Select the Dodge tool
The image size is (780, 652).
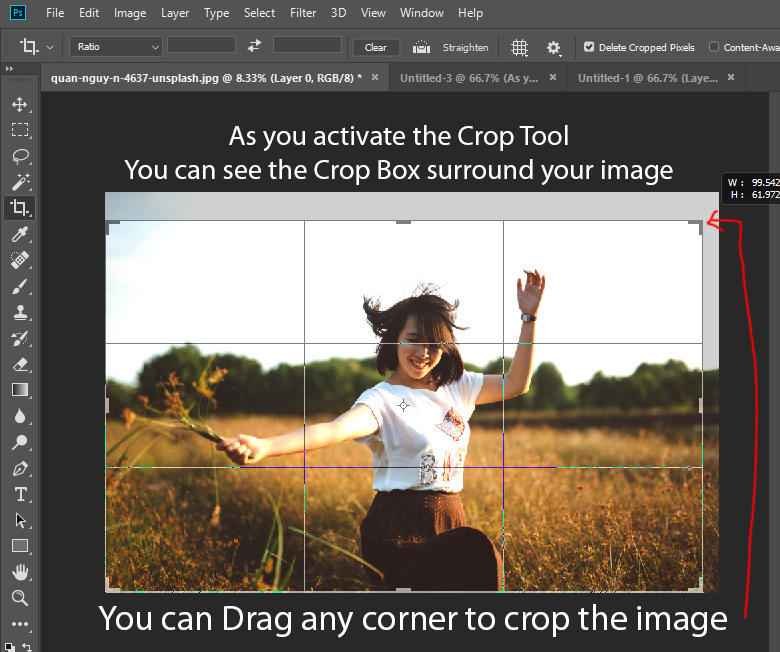pyautogui.click(x=20, y=442)
